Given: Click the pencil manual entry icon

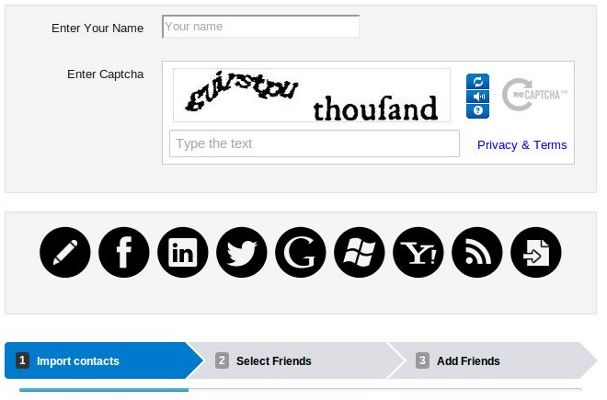Looking at the screenshot, I should 65,252.
